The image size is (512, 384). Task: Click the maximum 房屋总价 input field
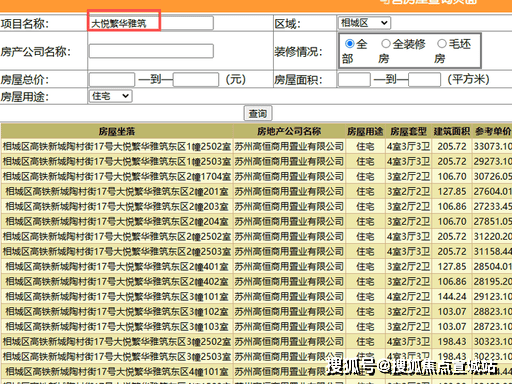point(196,80)
